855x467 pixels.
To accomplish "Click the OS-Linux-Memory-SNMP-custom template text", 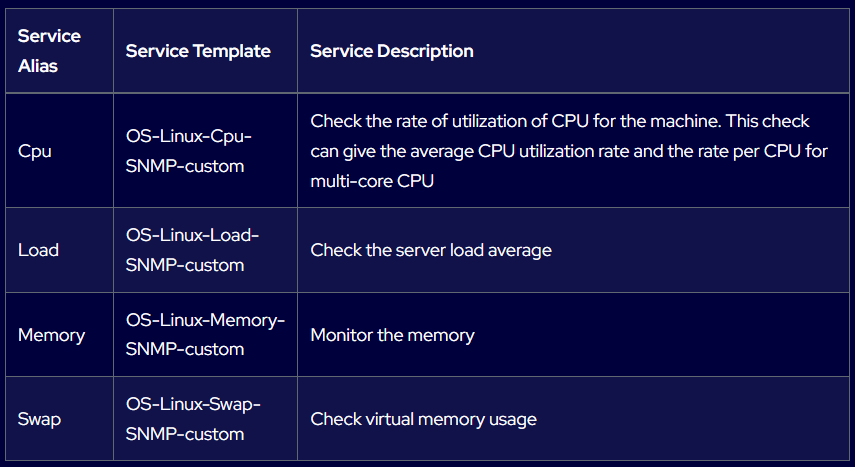I will tap(205, 334).
